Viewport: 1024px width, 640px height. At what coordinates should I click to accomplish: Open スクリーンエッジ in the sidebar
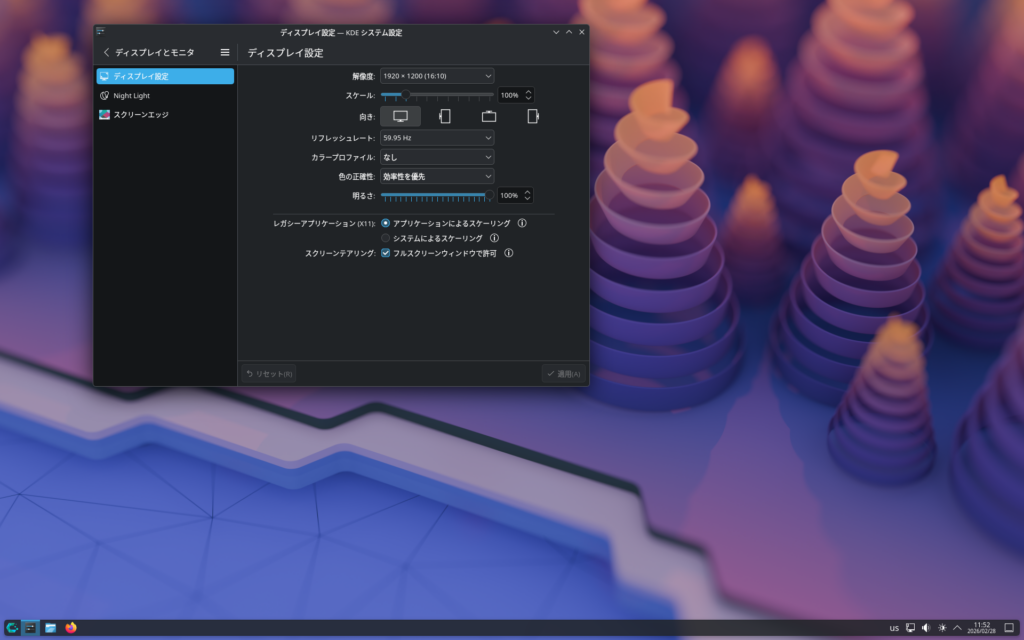(140, 115)
